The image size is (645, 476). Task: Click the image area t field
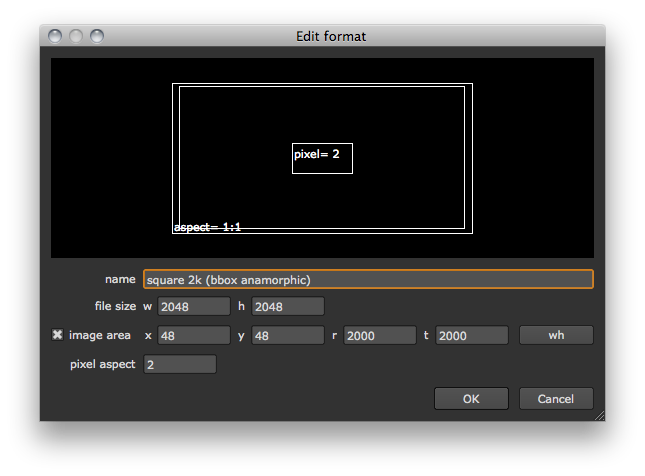(472, 335)
